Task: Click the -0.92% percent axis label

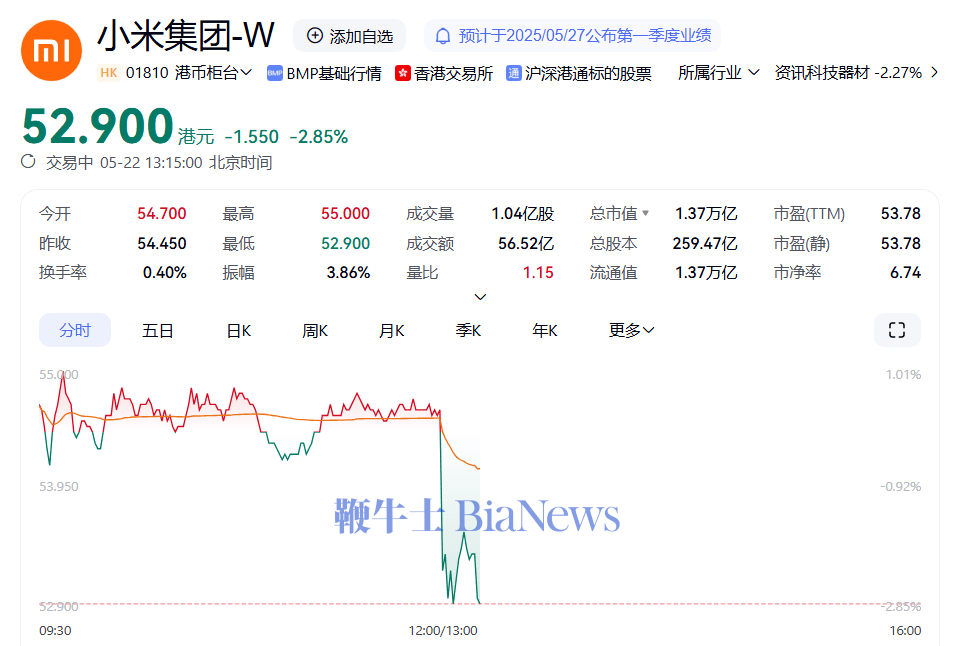Action: point(901,486)
